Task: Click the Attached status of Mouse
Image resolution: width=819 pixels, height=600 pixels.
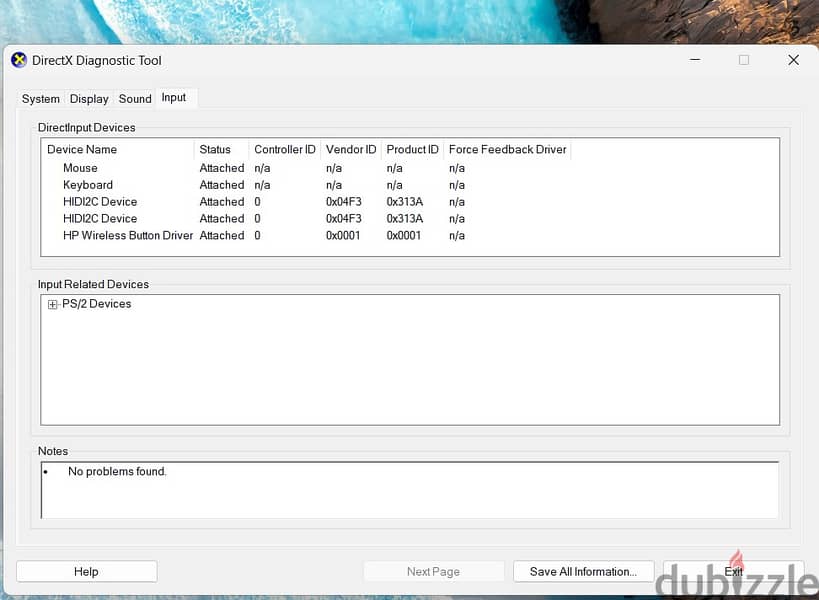Action: pyautogui.click(x=222, y=168)
